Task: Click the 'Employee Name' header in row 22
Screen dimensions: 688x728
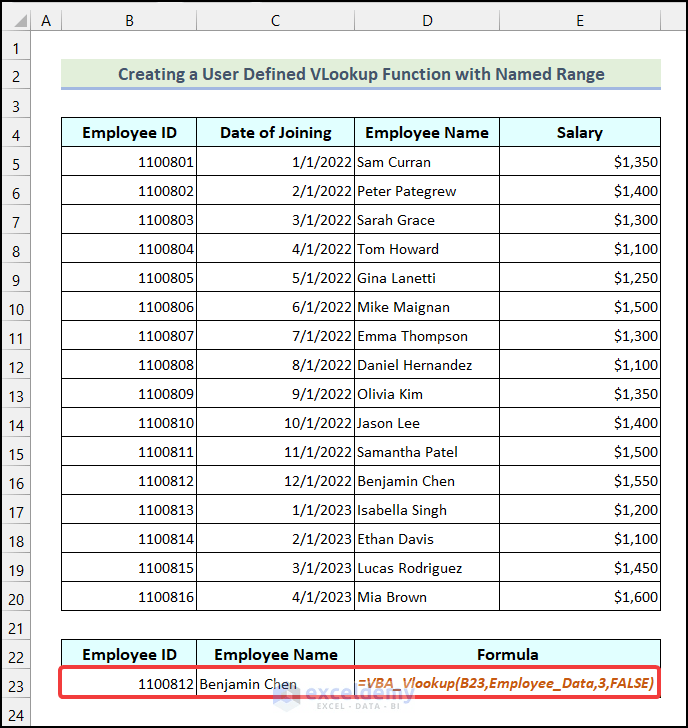Action: coord(275,654)
